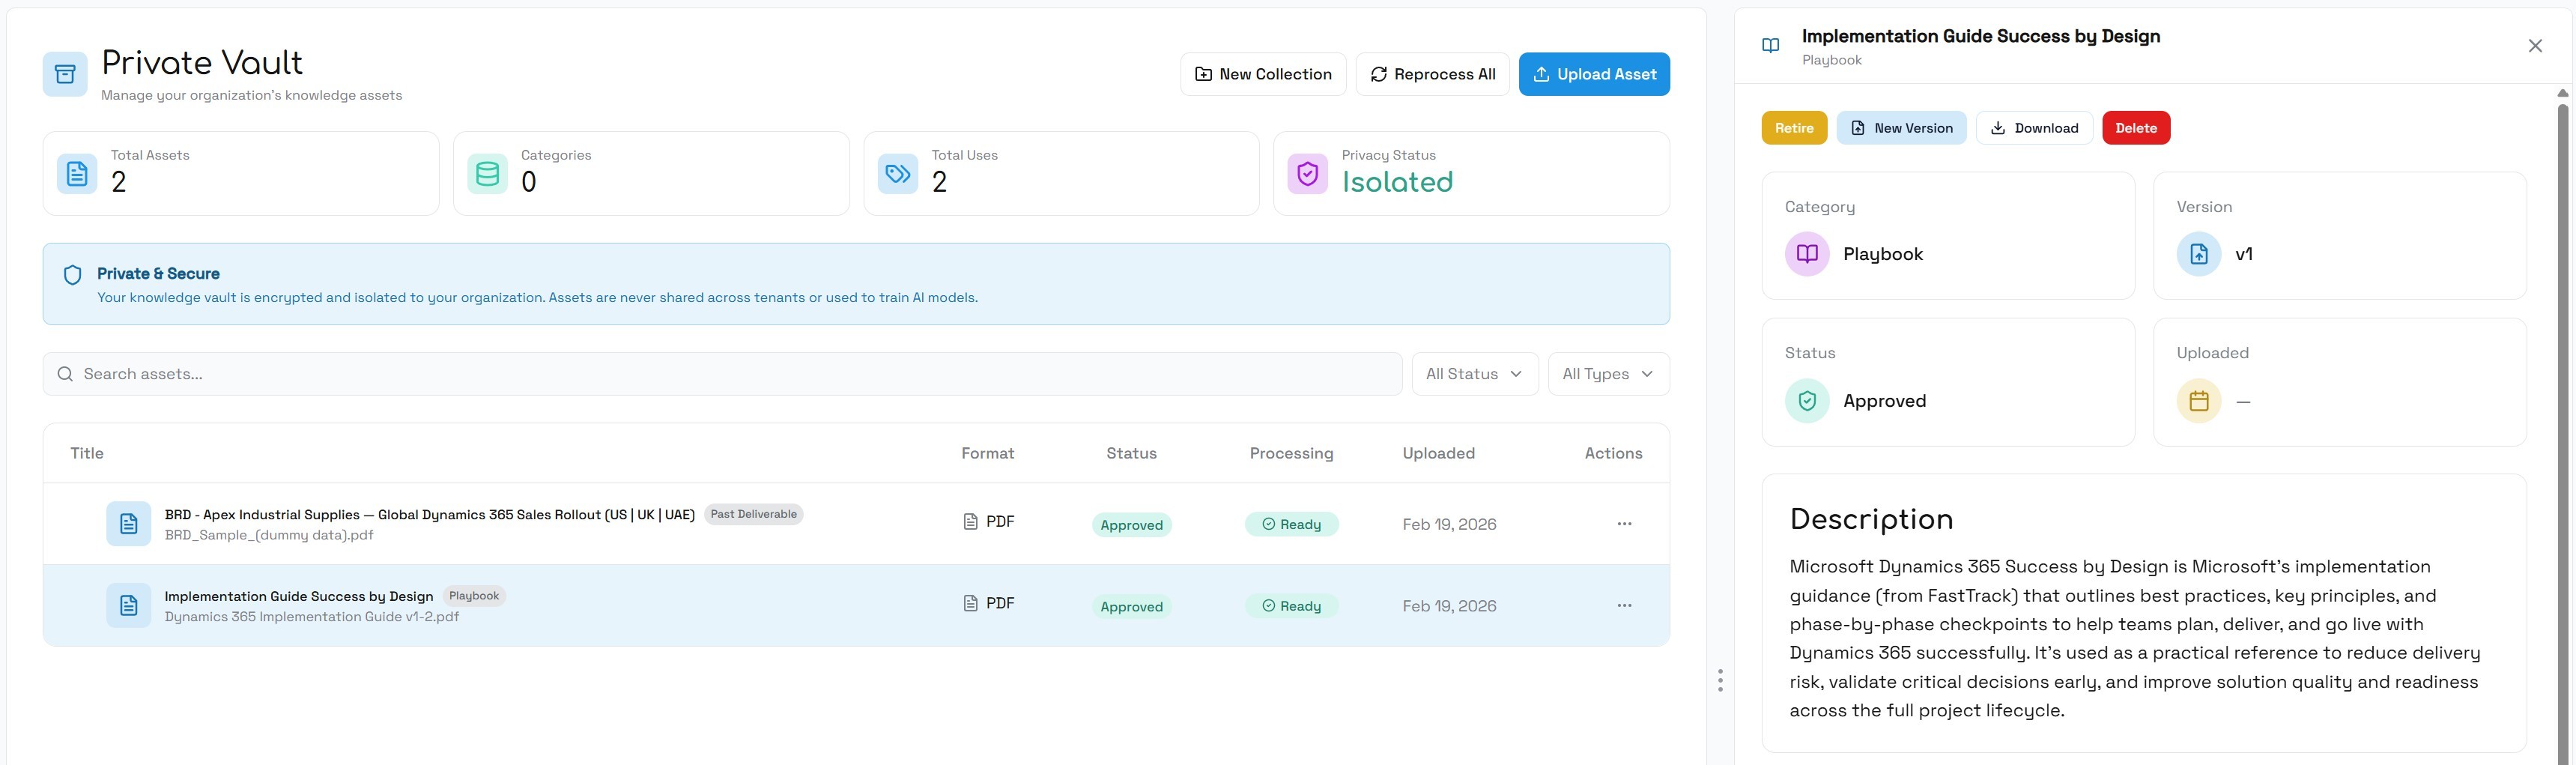Click the Version v1 file icon

tap(2199, 254)
